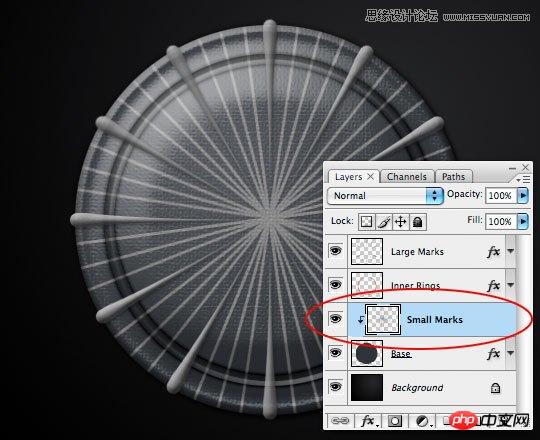Image resolution: width=540 pixels, height=440 pixels.
Task: Click the Opacity 100% field
Action: 500,196
